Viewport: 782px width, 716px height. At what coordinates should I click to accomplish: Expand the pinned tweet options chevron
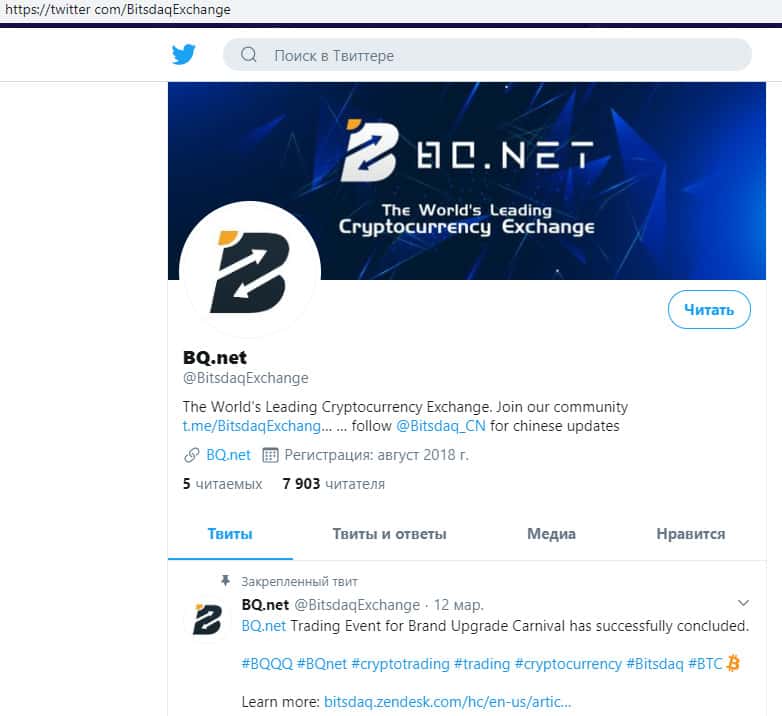(743, 603)
